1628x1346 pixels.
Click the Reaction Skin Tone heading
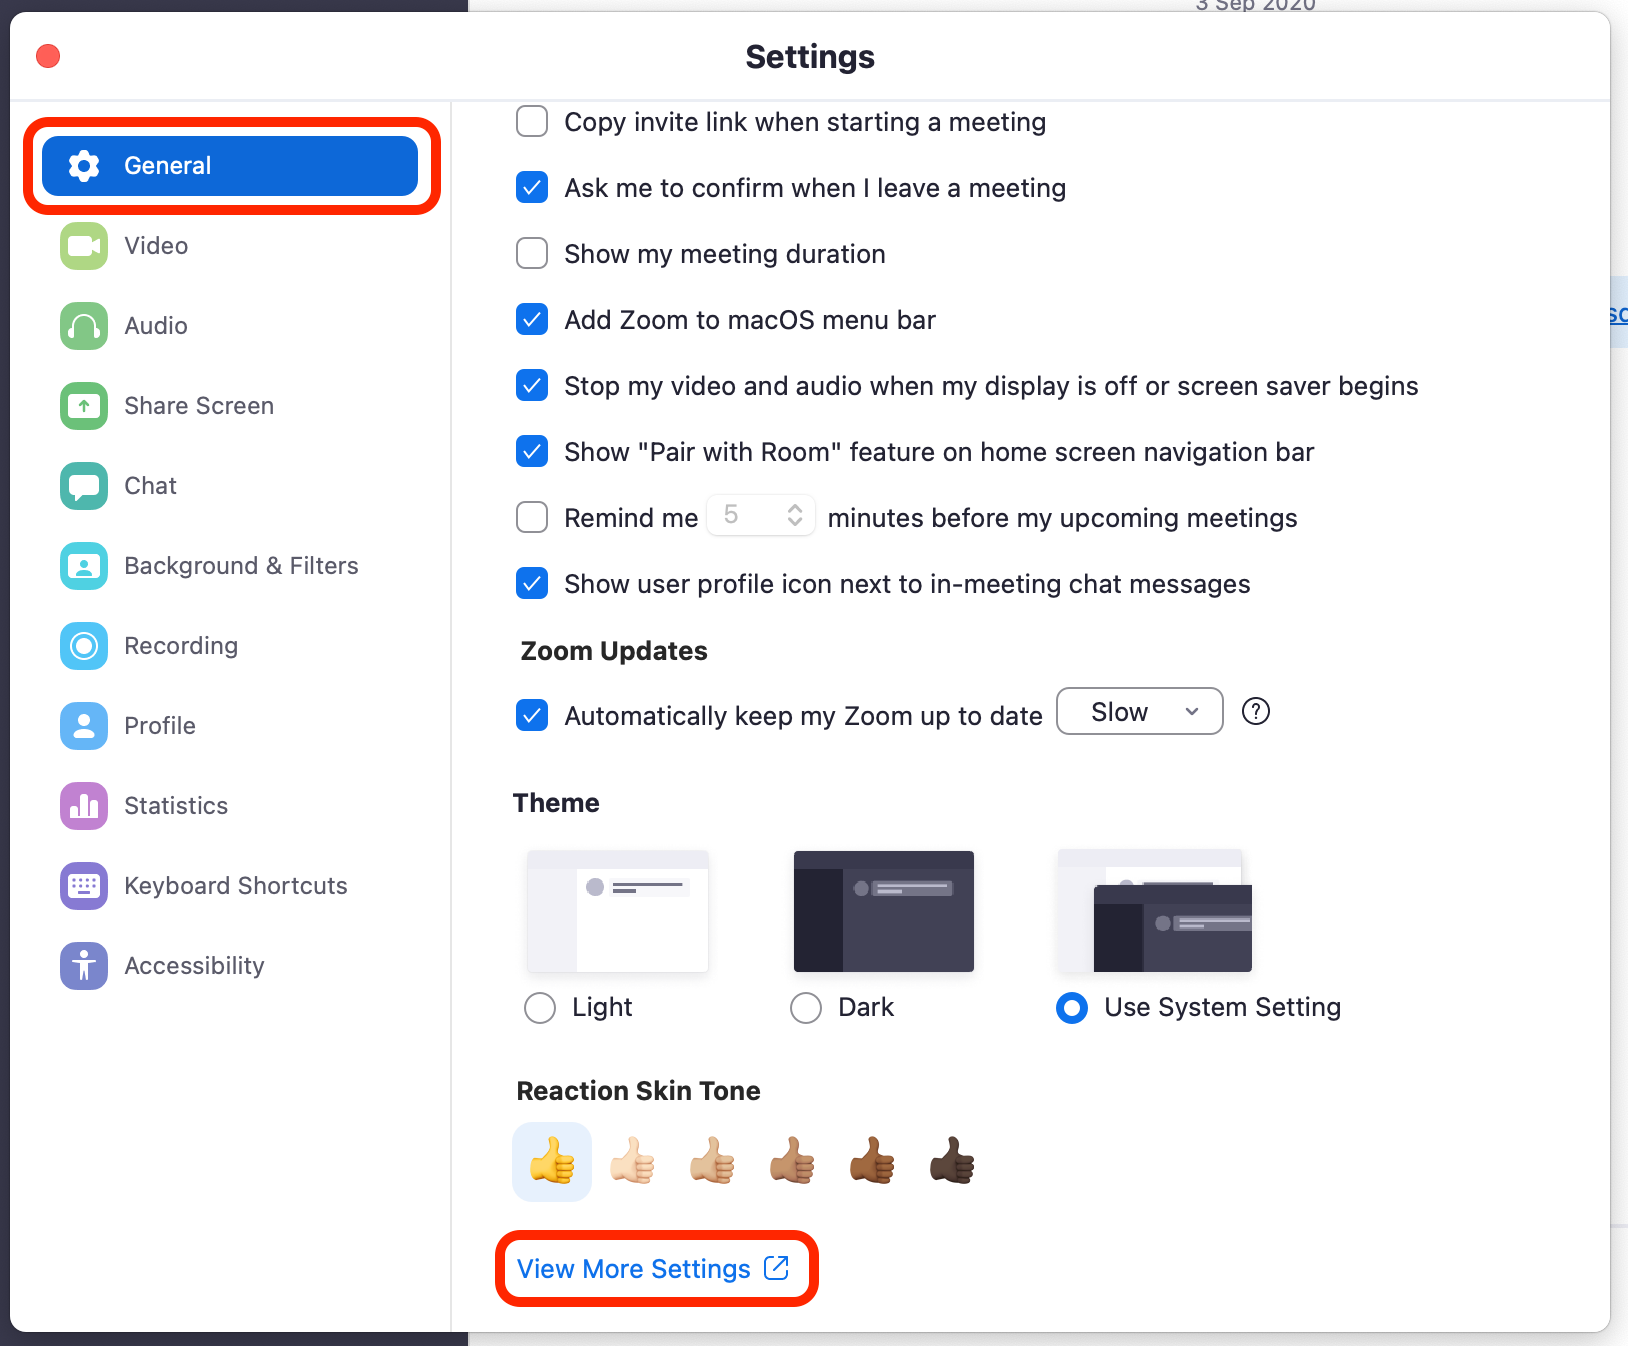[638, 1091]
